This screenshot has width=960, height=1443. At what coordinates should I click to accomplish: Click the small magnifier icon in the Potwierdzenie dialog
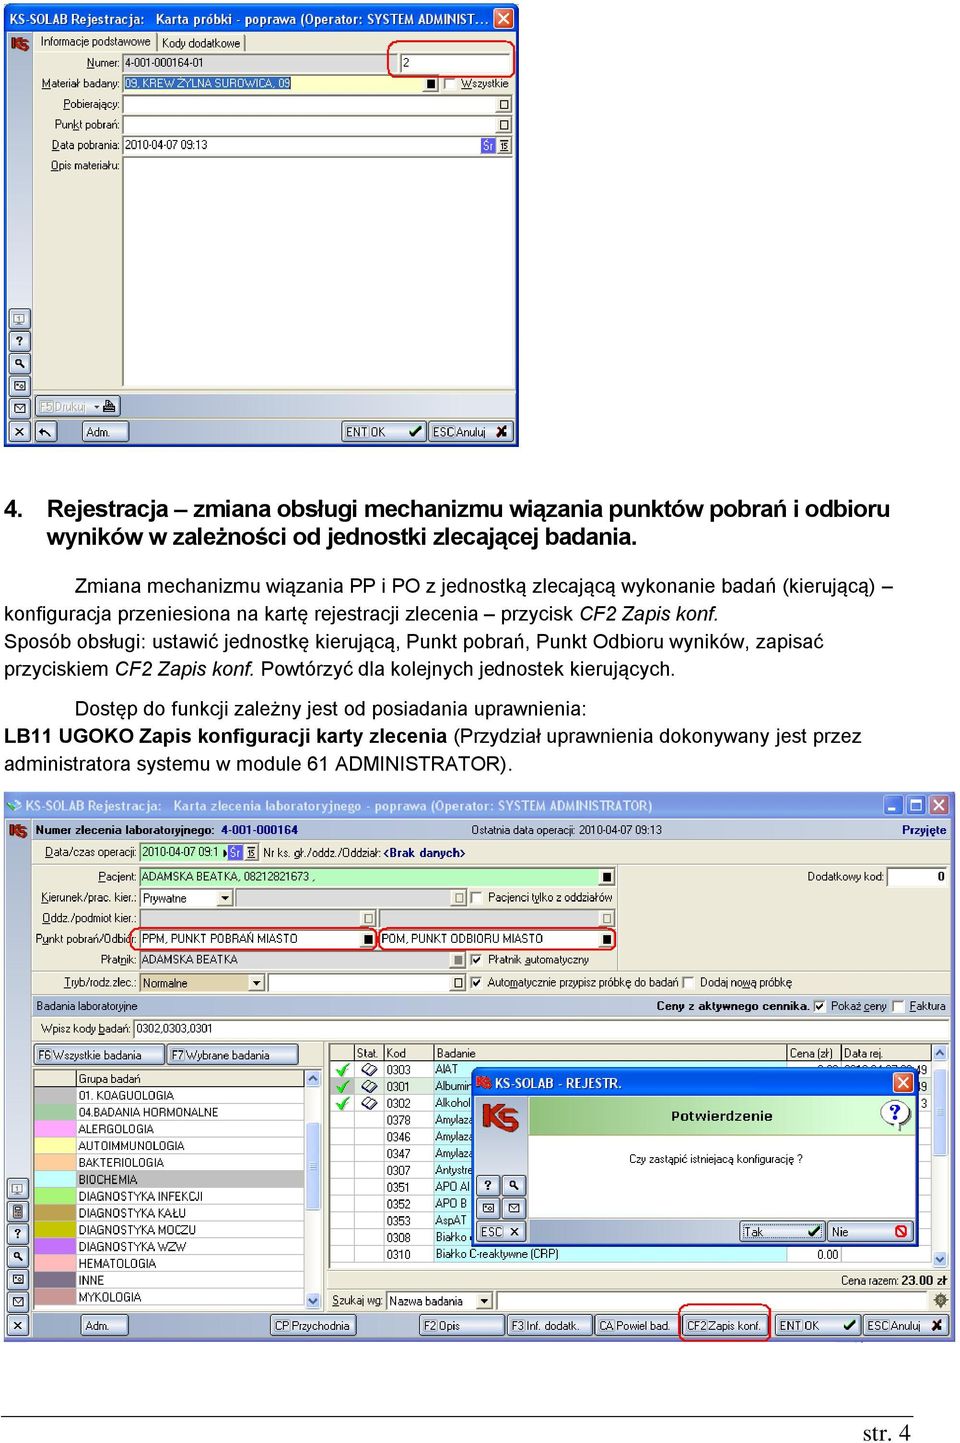pyautogui.click(x=513, y=1185)
